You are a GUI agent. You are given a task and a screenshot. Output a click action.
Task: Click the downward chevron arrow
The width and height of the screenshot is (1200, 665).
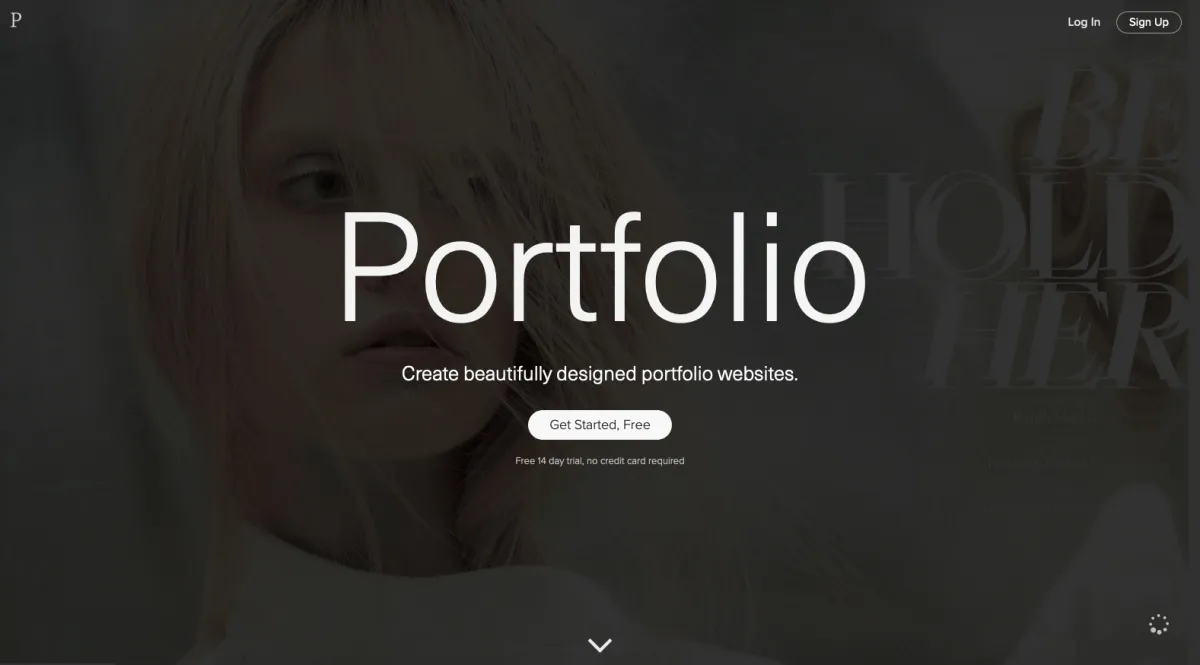[x=600, y=645]
